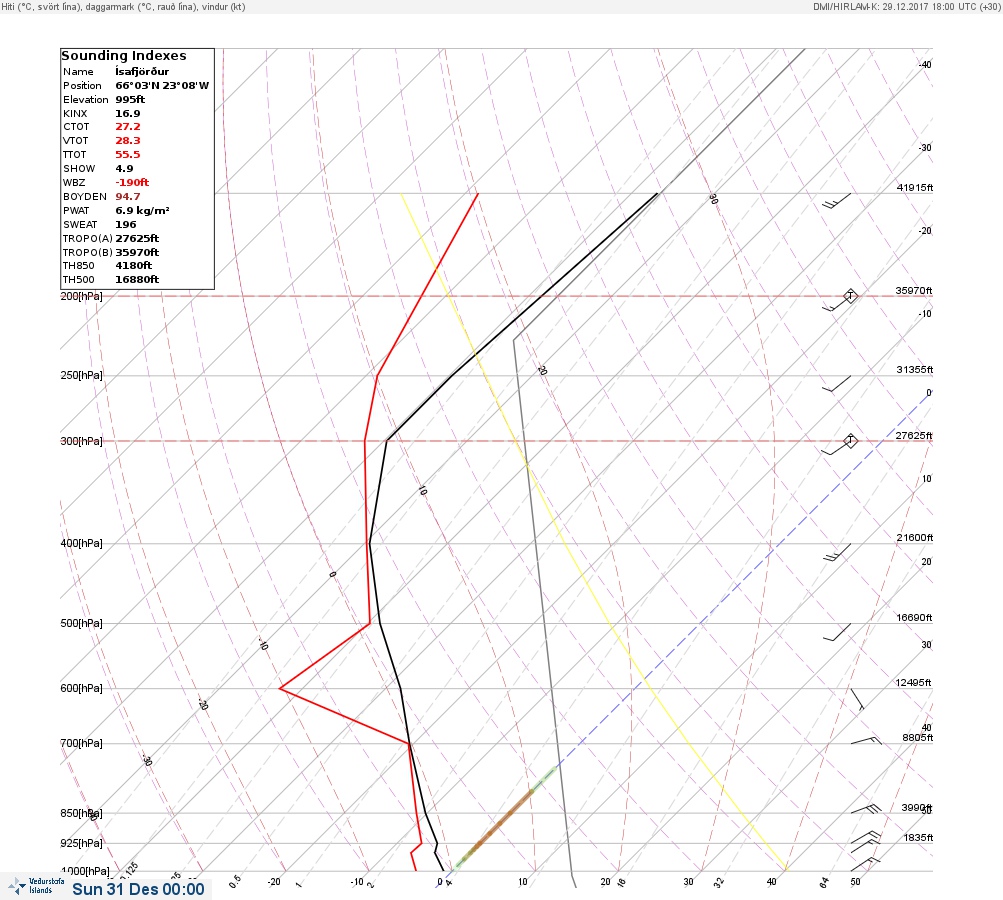
Task: Click the SHOW value 4.9
Action: tap(124, 169)
